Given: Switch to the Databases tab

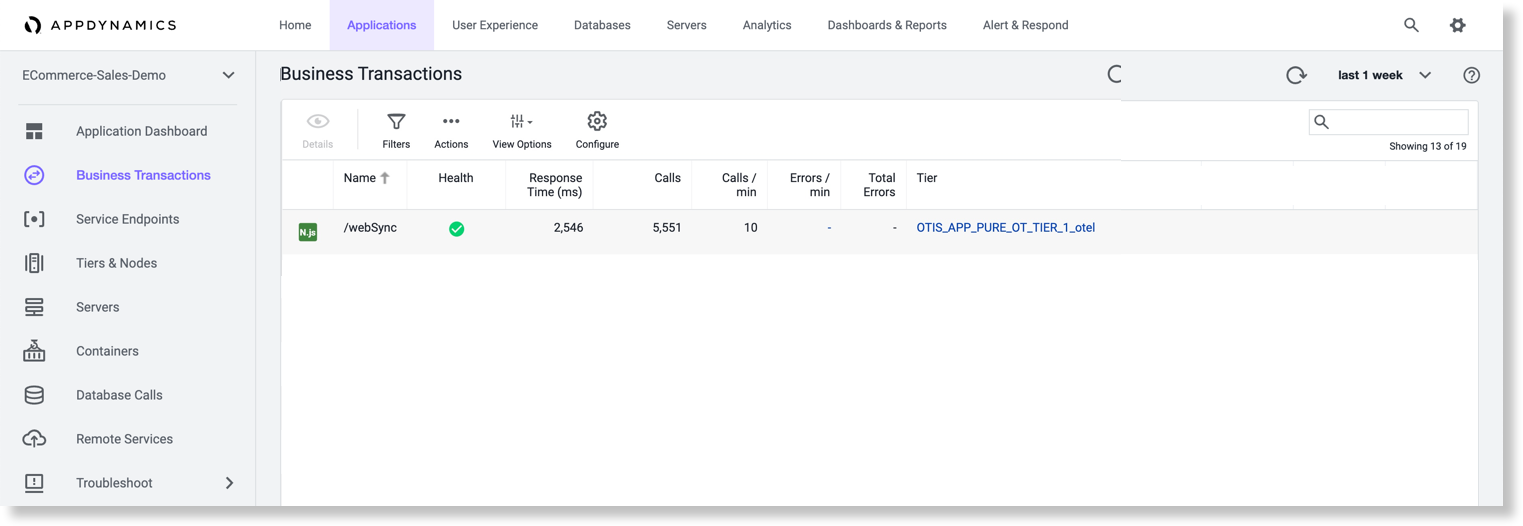Looking at the screenshot, I should click(x=602, y=25).
